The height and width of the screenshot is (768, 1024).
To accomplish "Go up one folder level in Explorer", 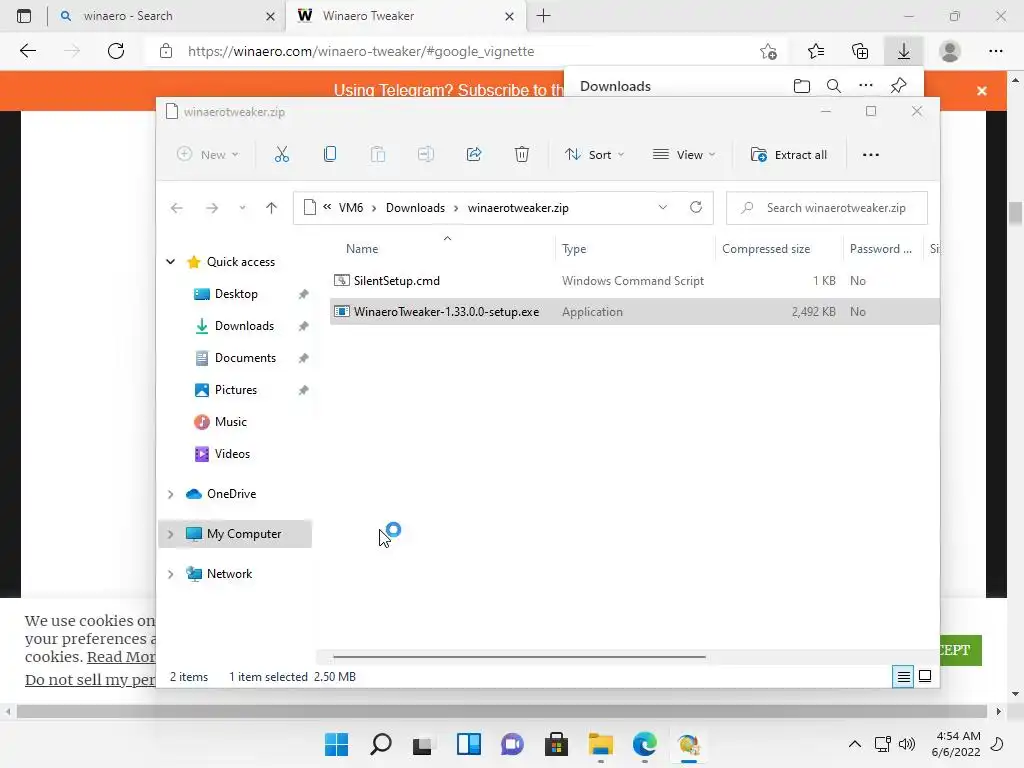I will tap(272, 208).
